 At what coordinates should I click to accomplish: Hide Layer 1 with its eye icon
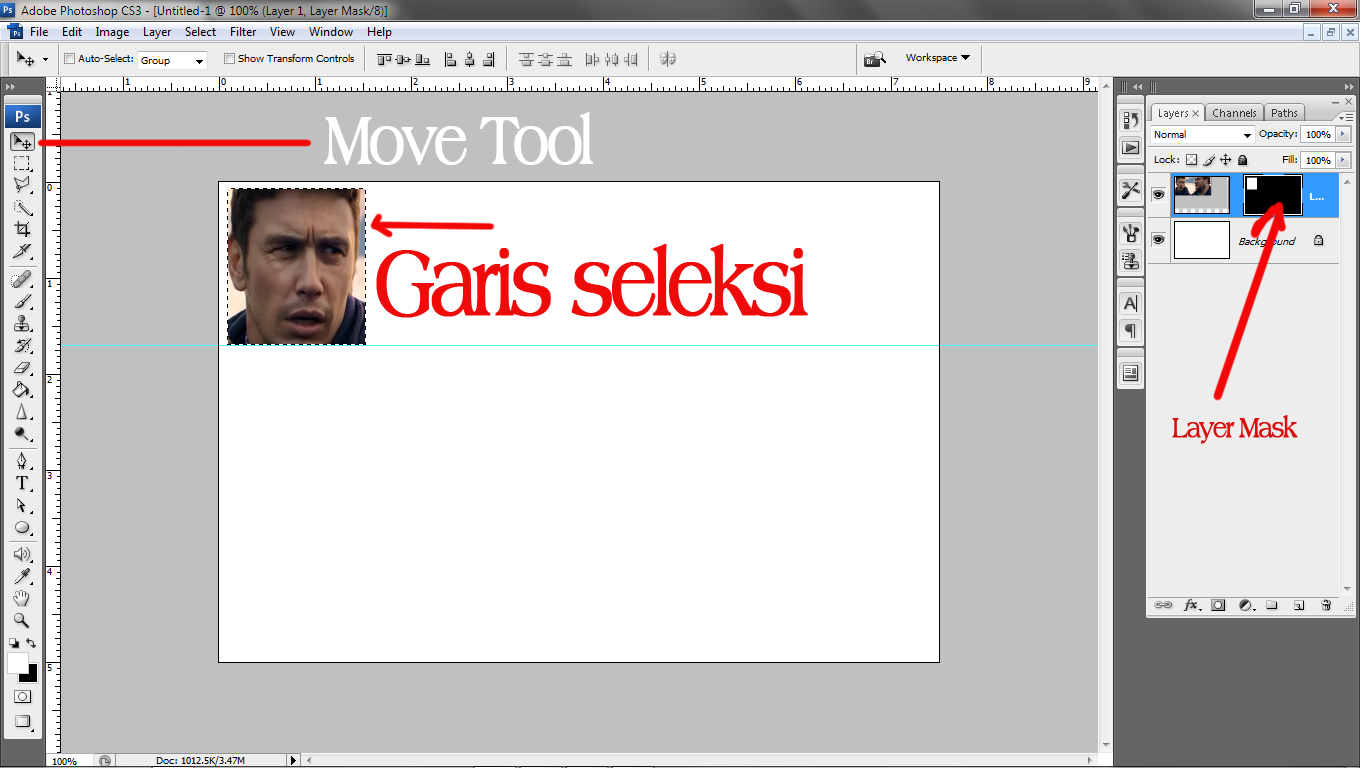[x=1158, y=195]
